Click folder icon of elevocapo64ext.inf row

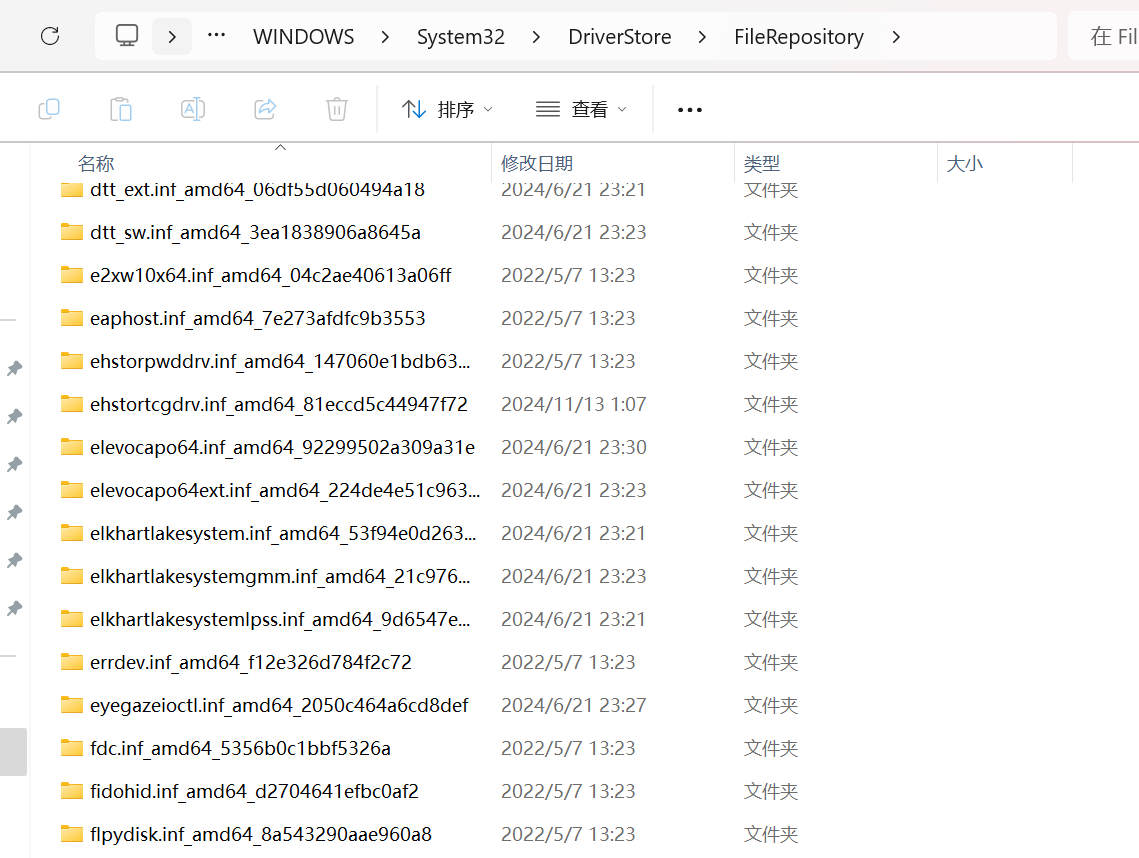(x=71, y=490)
